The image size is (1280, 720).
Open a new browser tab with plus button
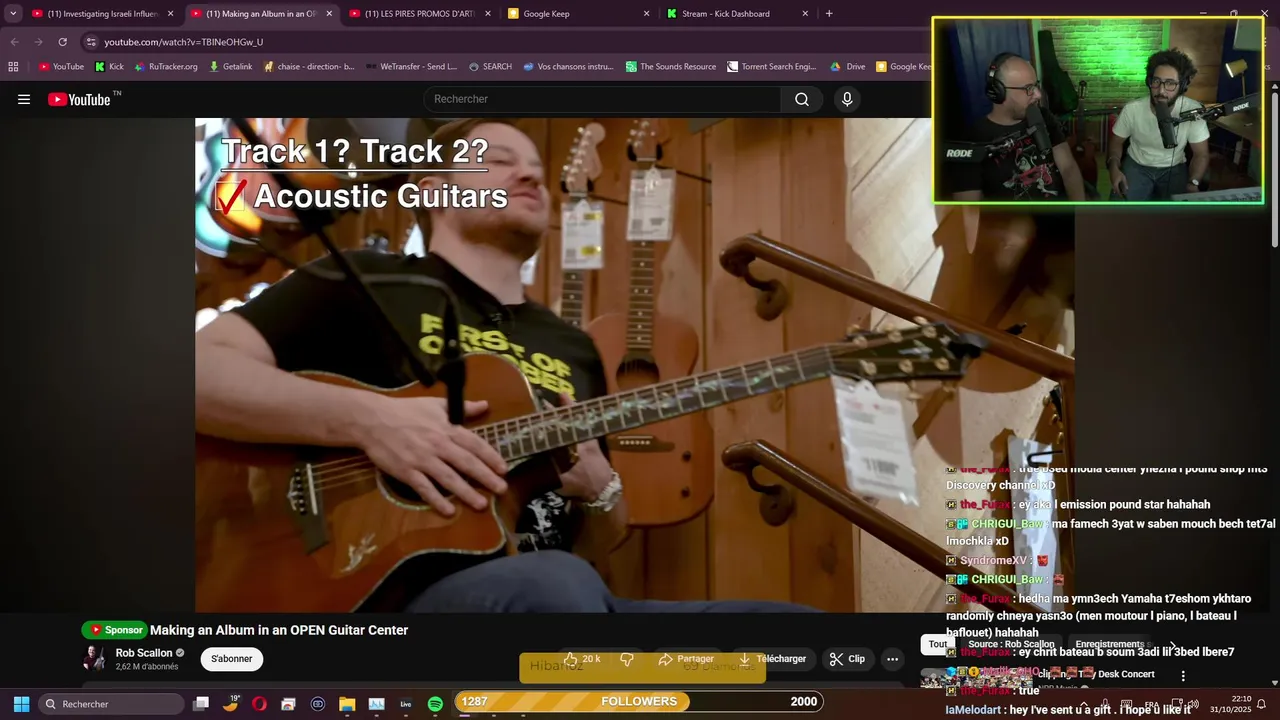pyautogui.click(x=829, y=14)
